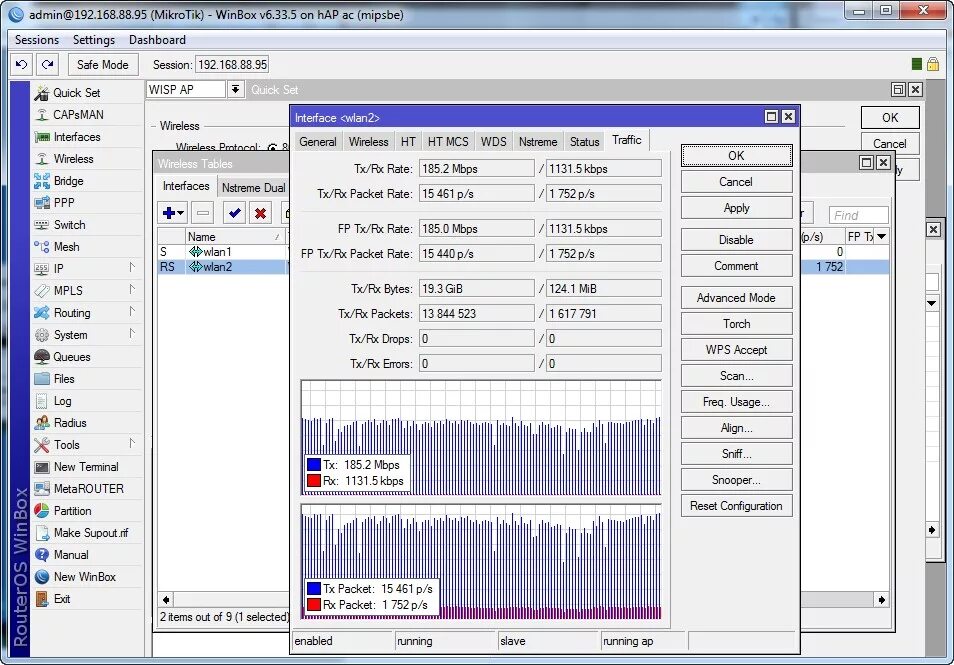Open Interfaces in the sidebar

coord(77,137)
